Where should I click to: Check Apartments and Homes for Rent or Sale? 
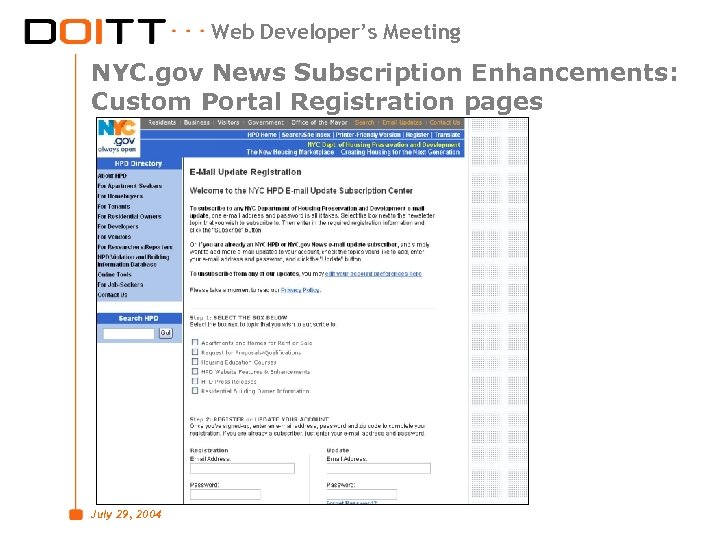click(195, 343)
